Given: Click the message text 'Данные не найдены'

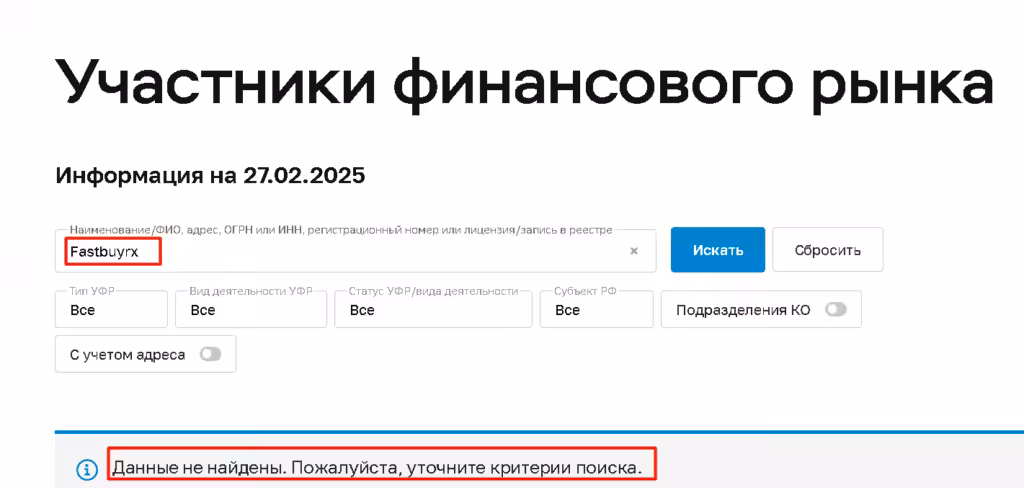Looking at the screenshot, I should 199,468.
